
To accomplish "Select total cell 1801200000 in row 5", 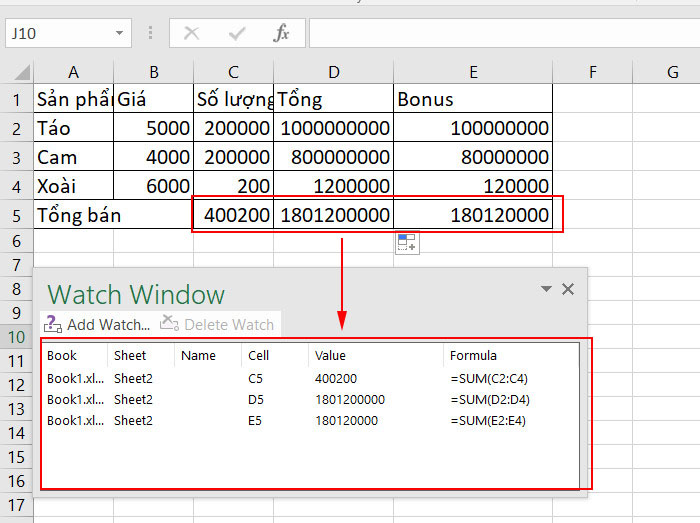I will (x=333, y=215).
